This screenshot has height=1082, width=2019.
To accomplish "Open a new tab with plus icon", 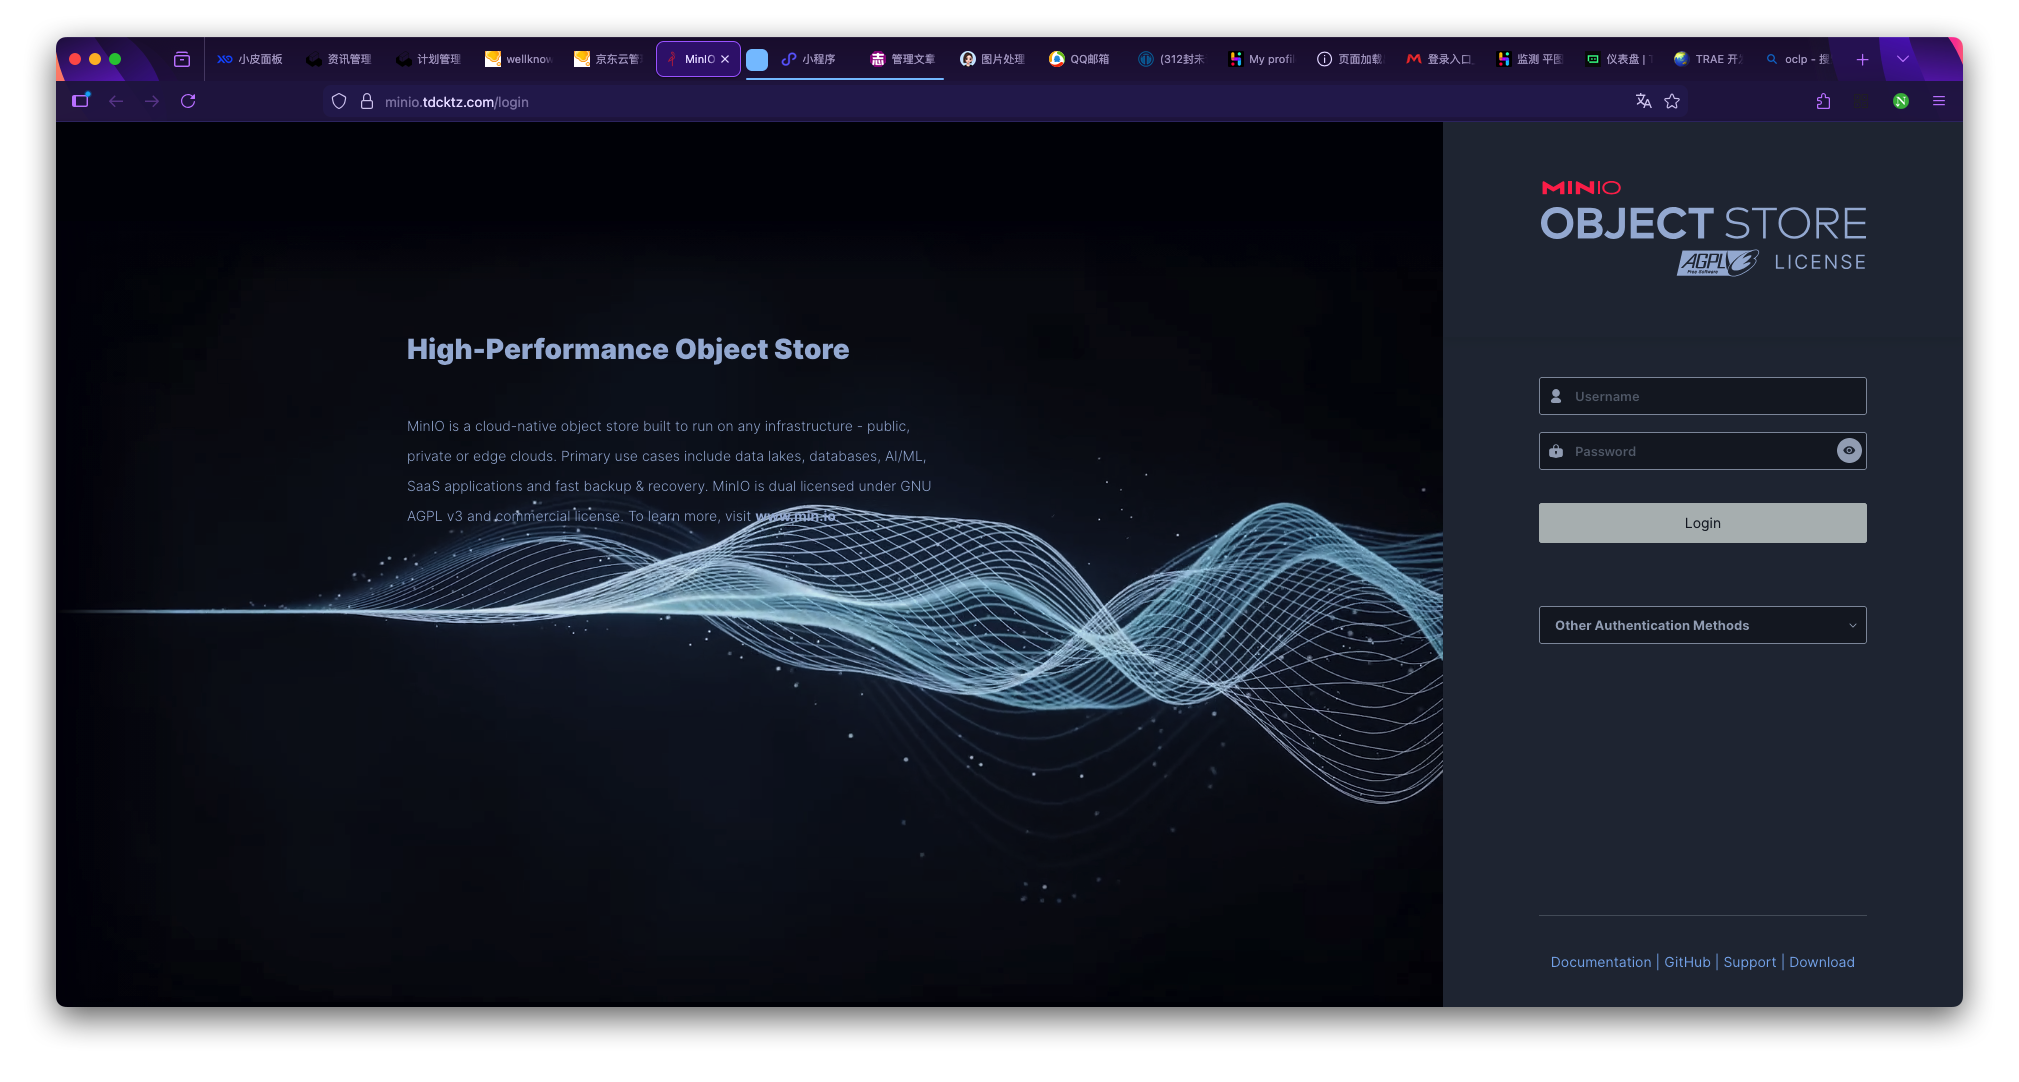I will pyautogui.click(x=1862, y=59).
